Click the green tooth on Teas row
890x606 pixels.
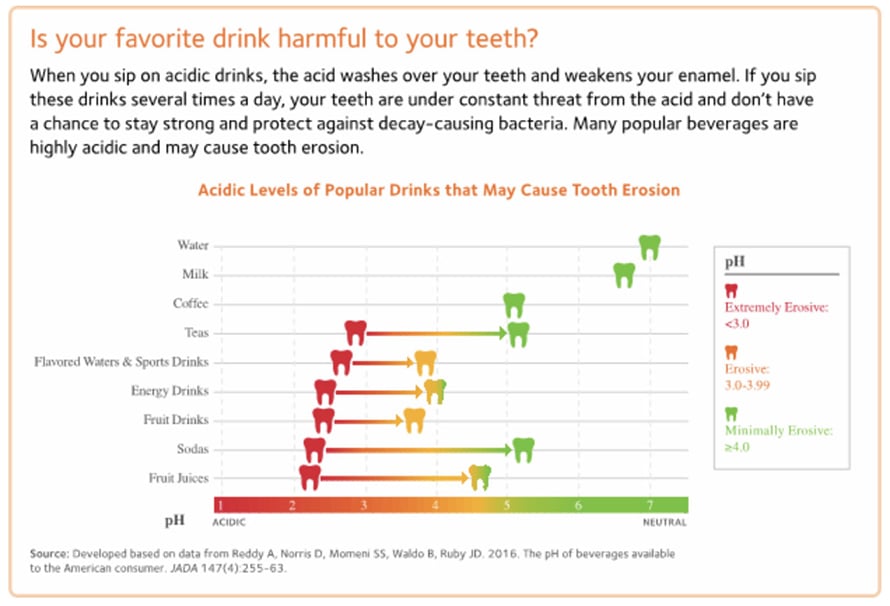518,333
